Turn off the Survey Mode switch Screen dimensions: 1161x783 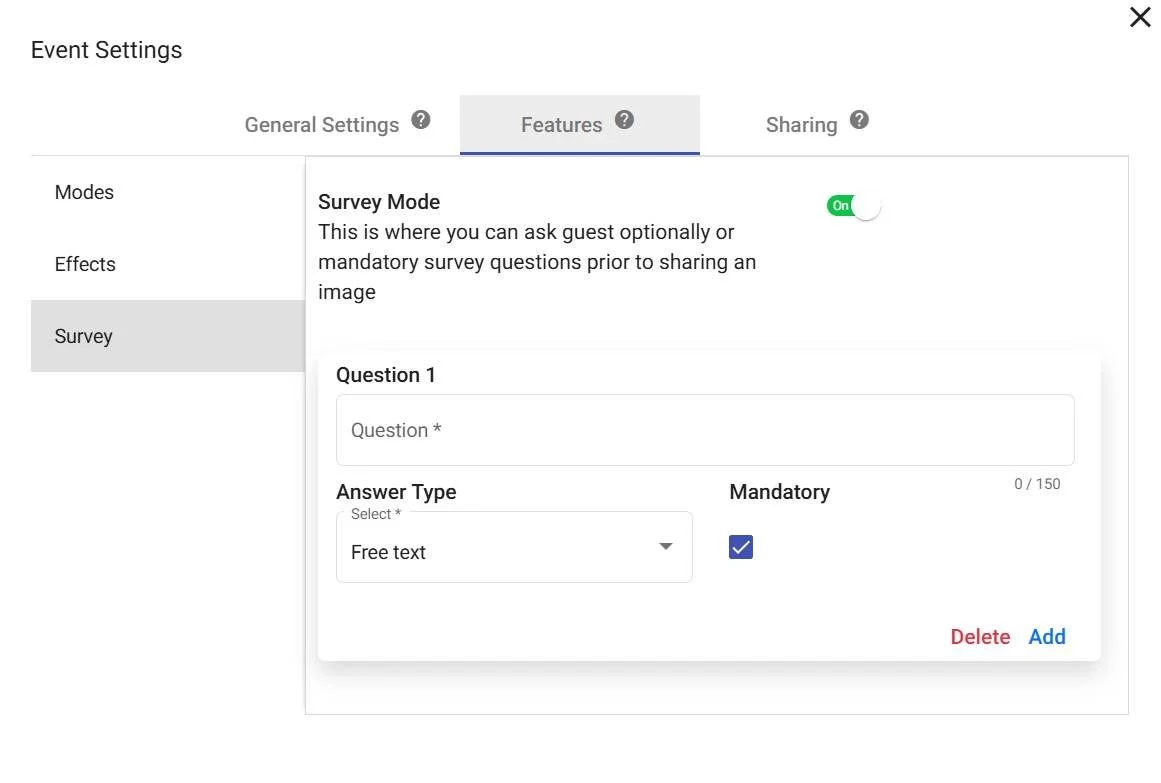(853, 206)
